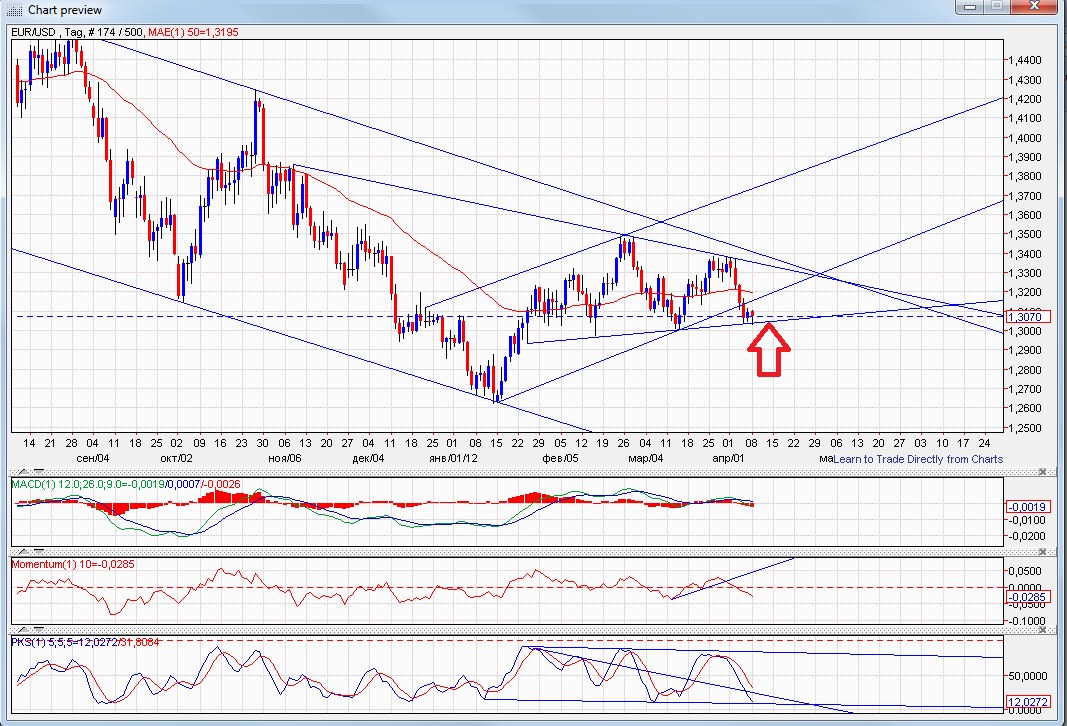
Task: Close the MACD indicator panel
Action: (1042, 472)
